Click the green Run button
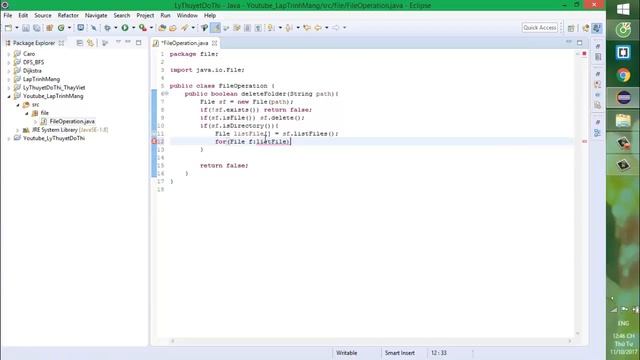 click(125, 28)
